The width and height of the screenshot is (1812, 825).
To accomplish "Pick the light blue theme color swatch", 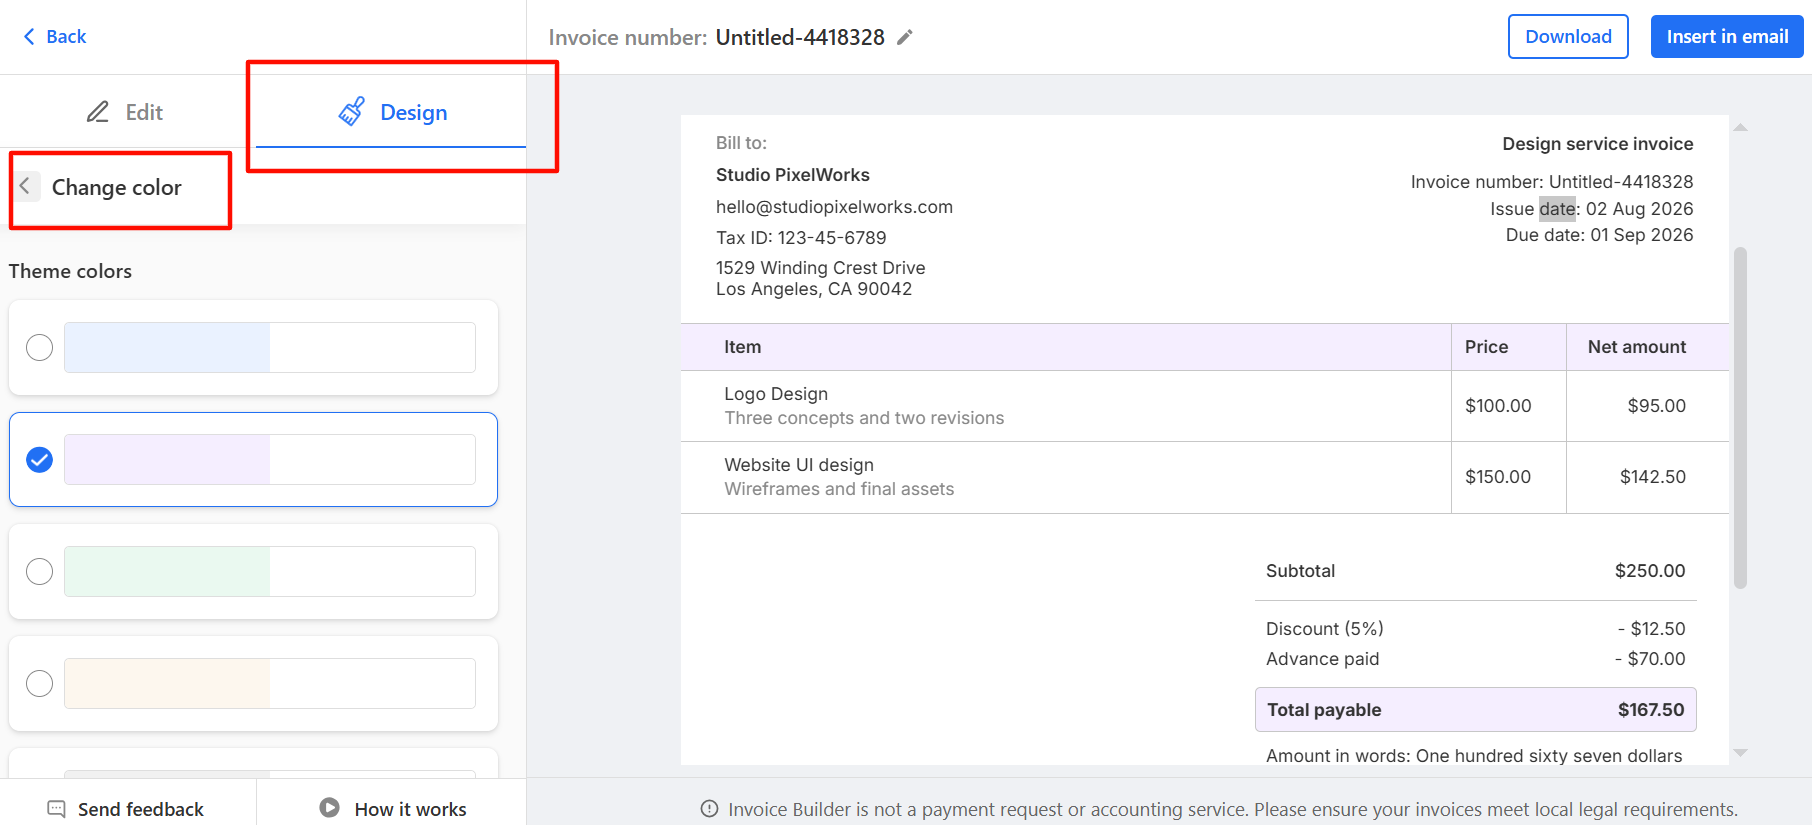I will pyautogui.click(x=270, y=347).
